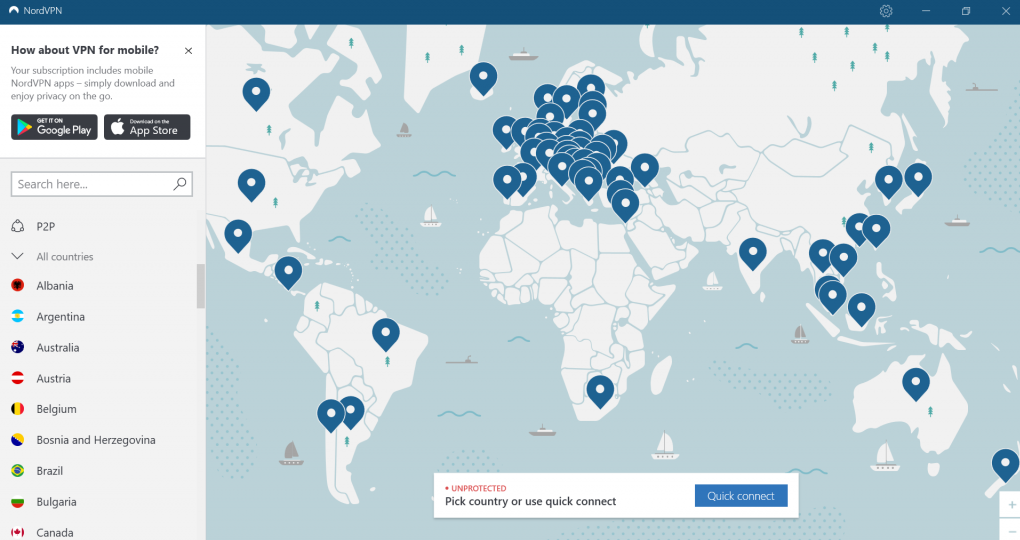Select the Chile map pin
Image resolution: width=1020 pixels, height=540 pixels.
click(x=330, y=416)
